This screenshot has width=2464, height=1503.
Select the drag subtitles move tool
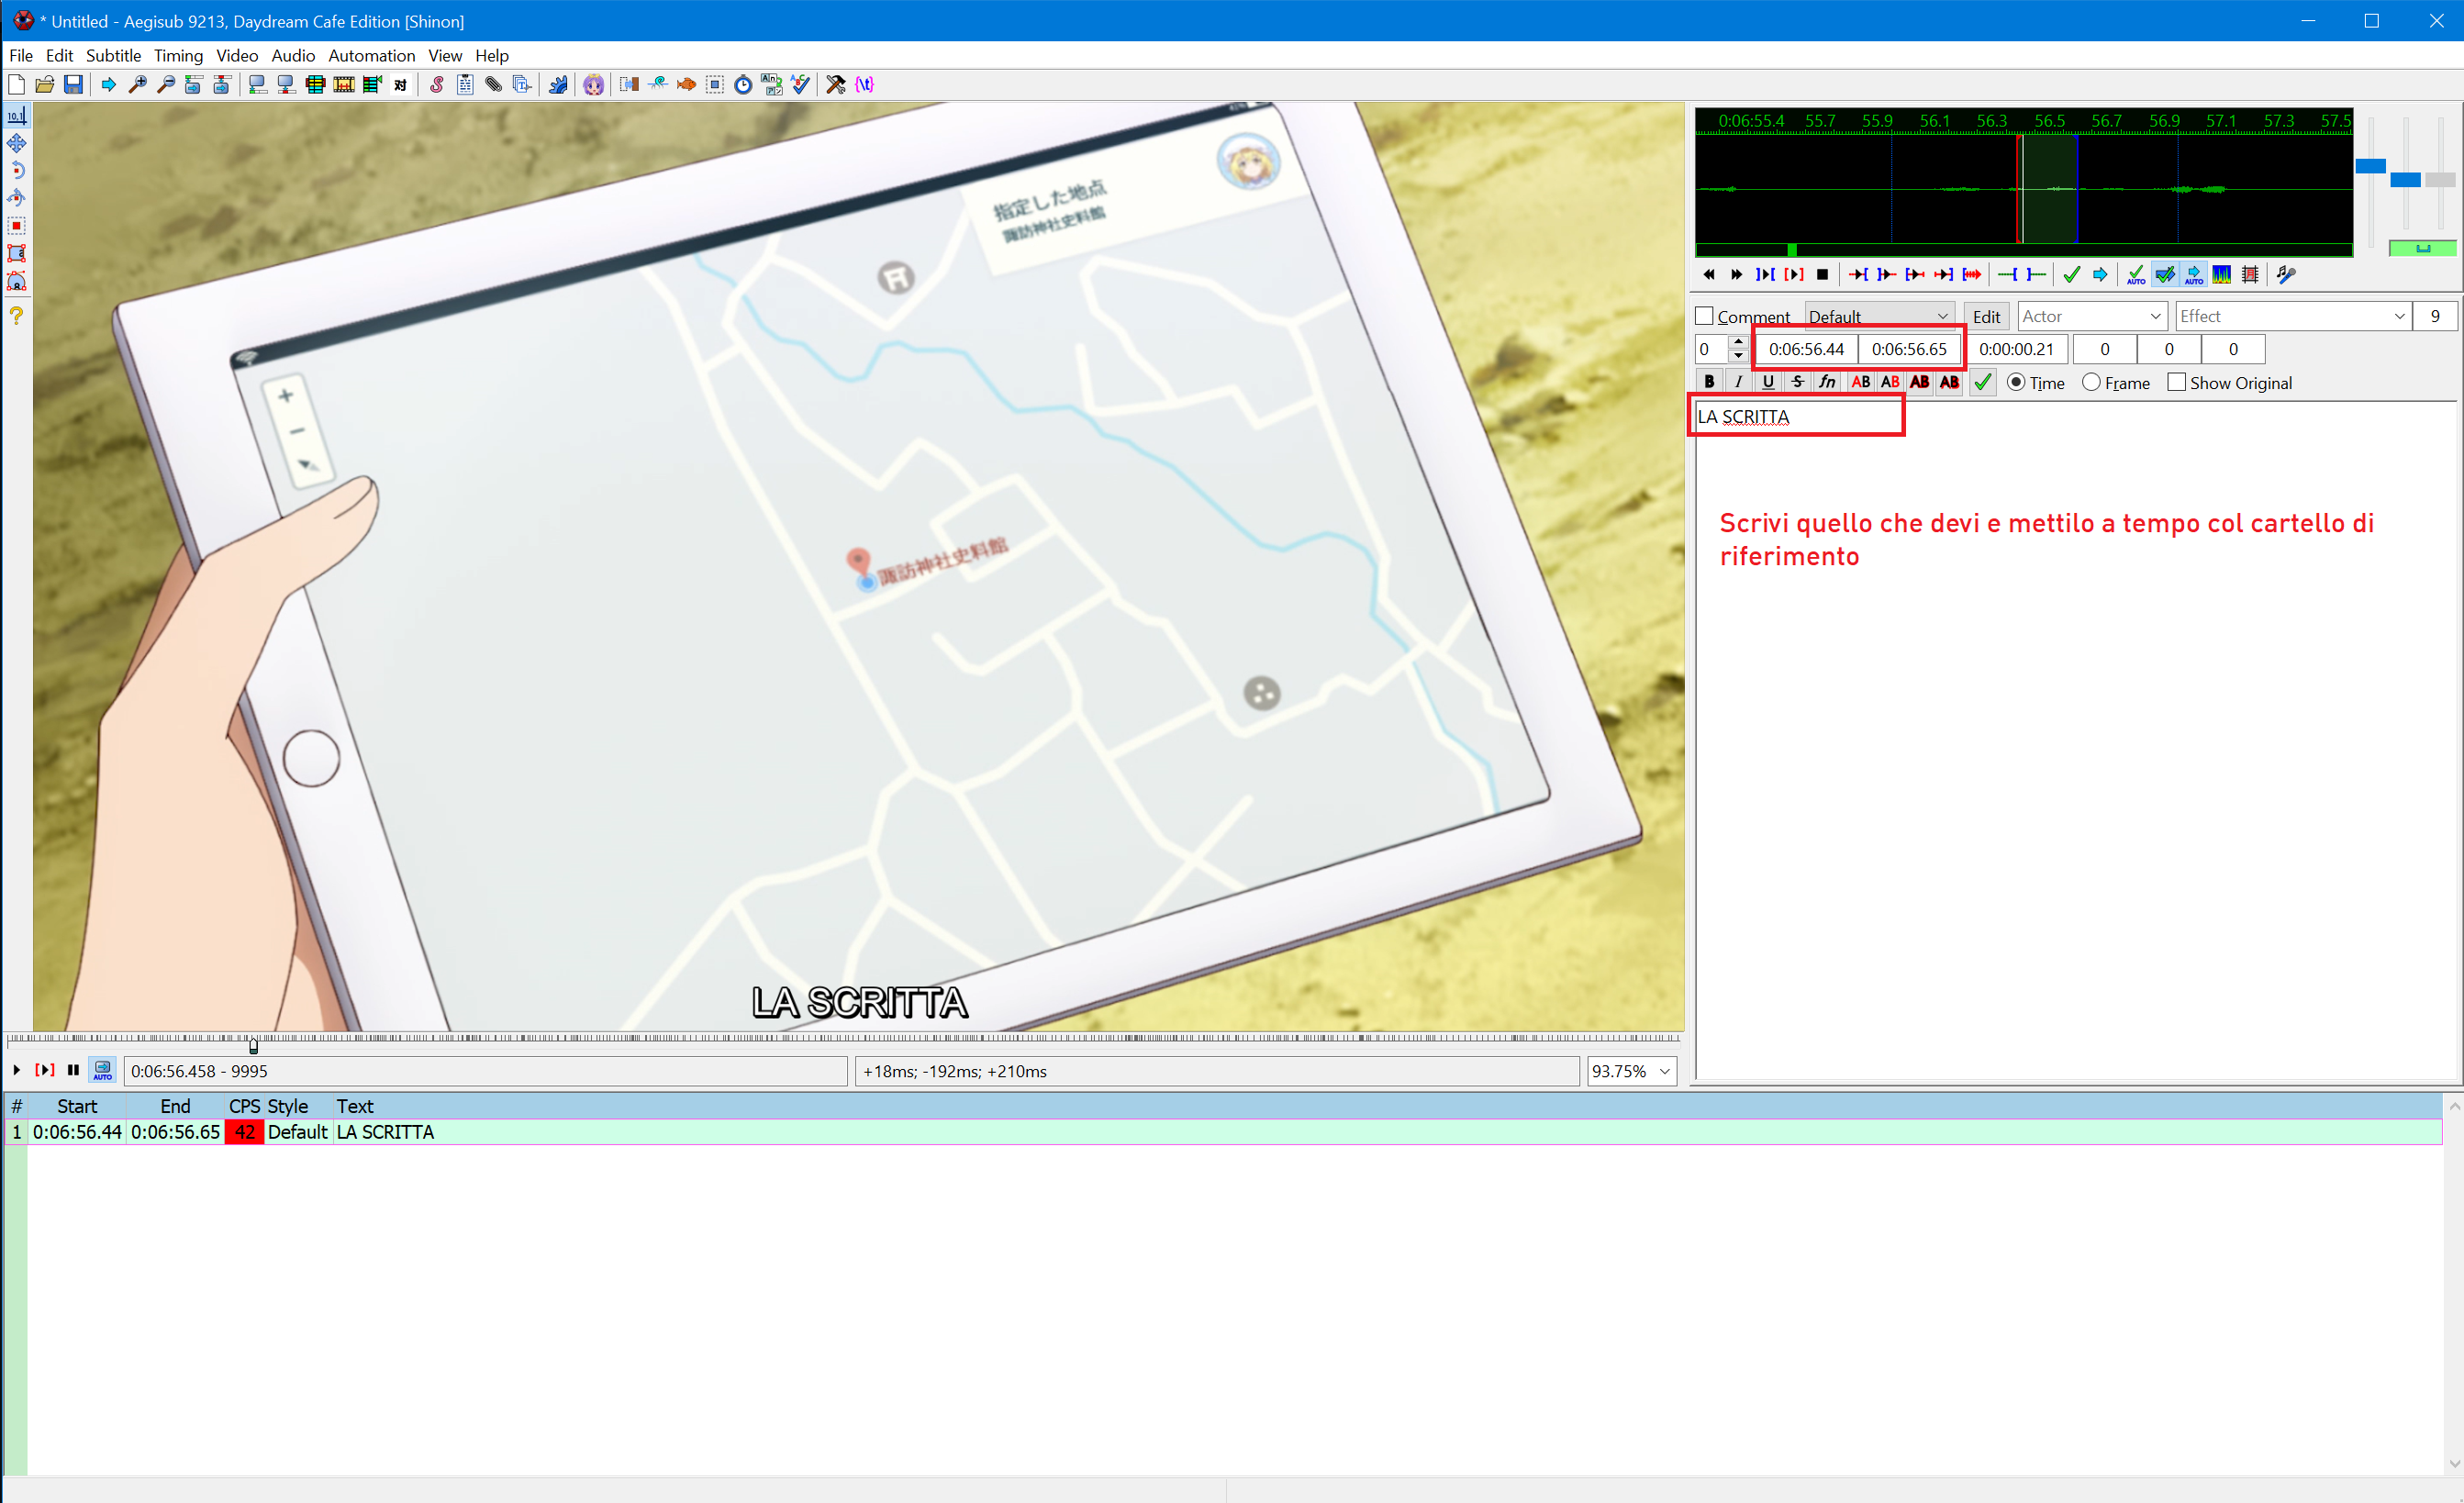pyautogui.click(x=16, y=143)
